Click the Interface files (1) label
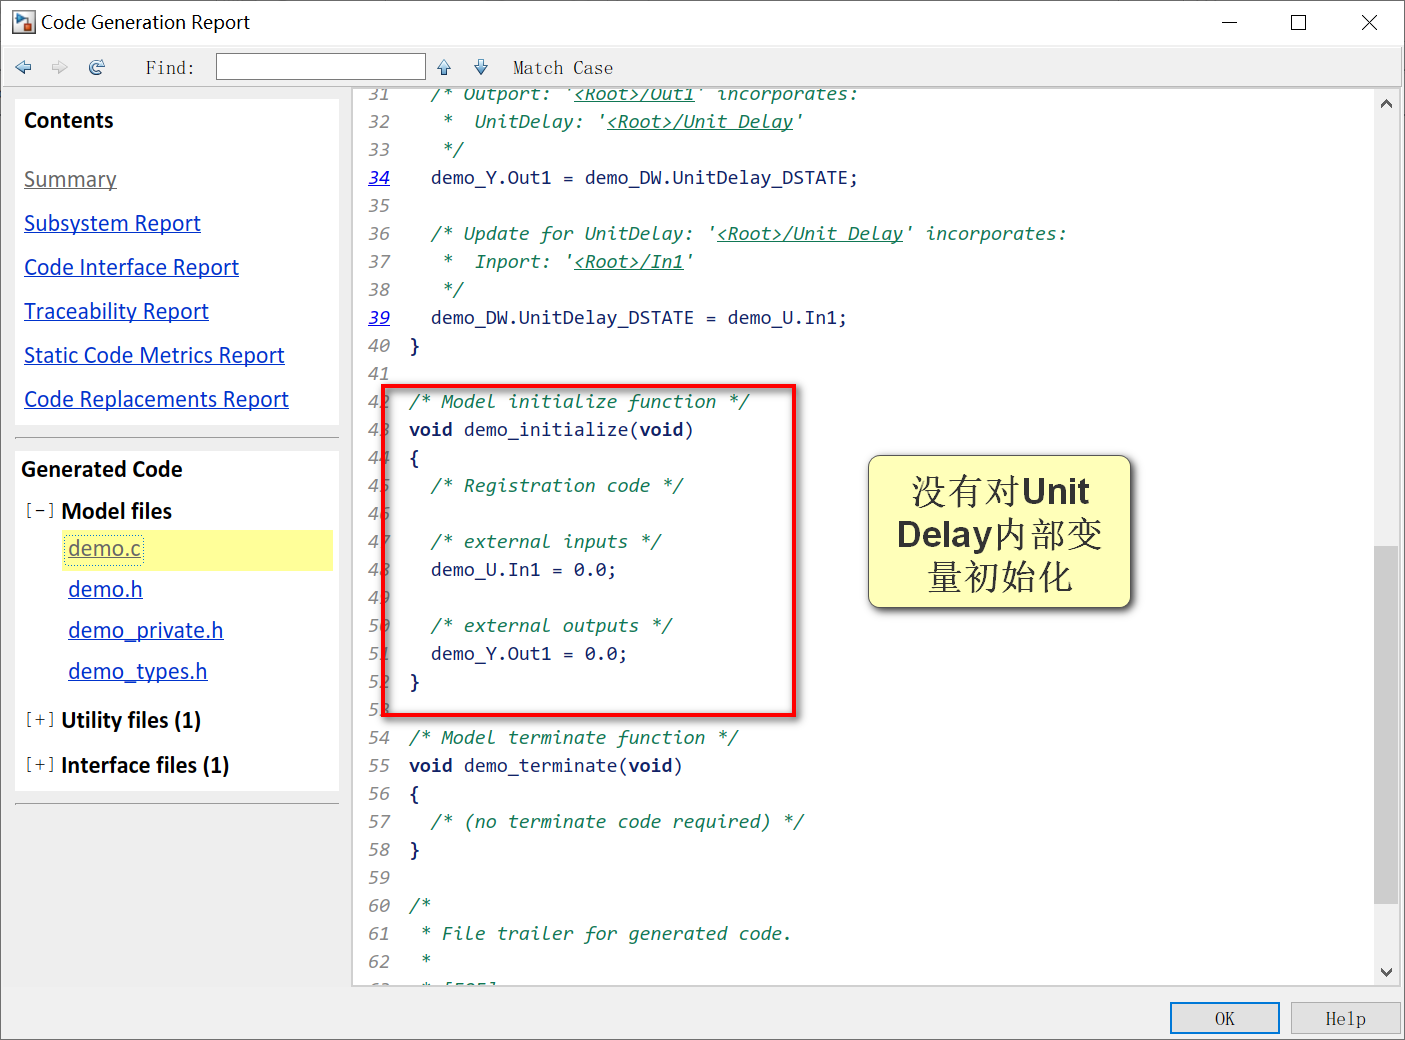The image size is (1405, 1040). [x=145, y=765]
